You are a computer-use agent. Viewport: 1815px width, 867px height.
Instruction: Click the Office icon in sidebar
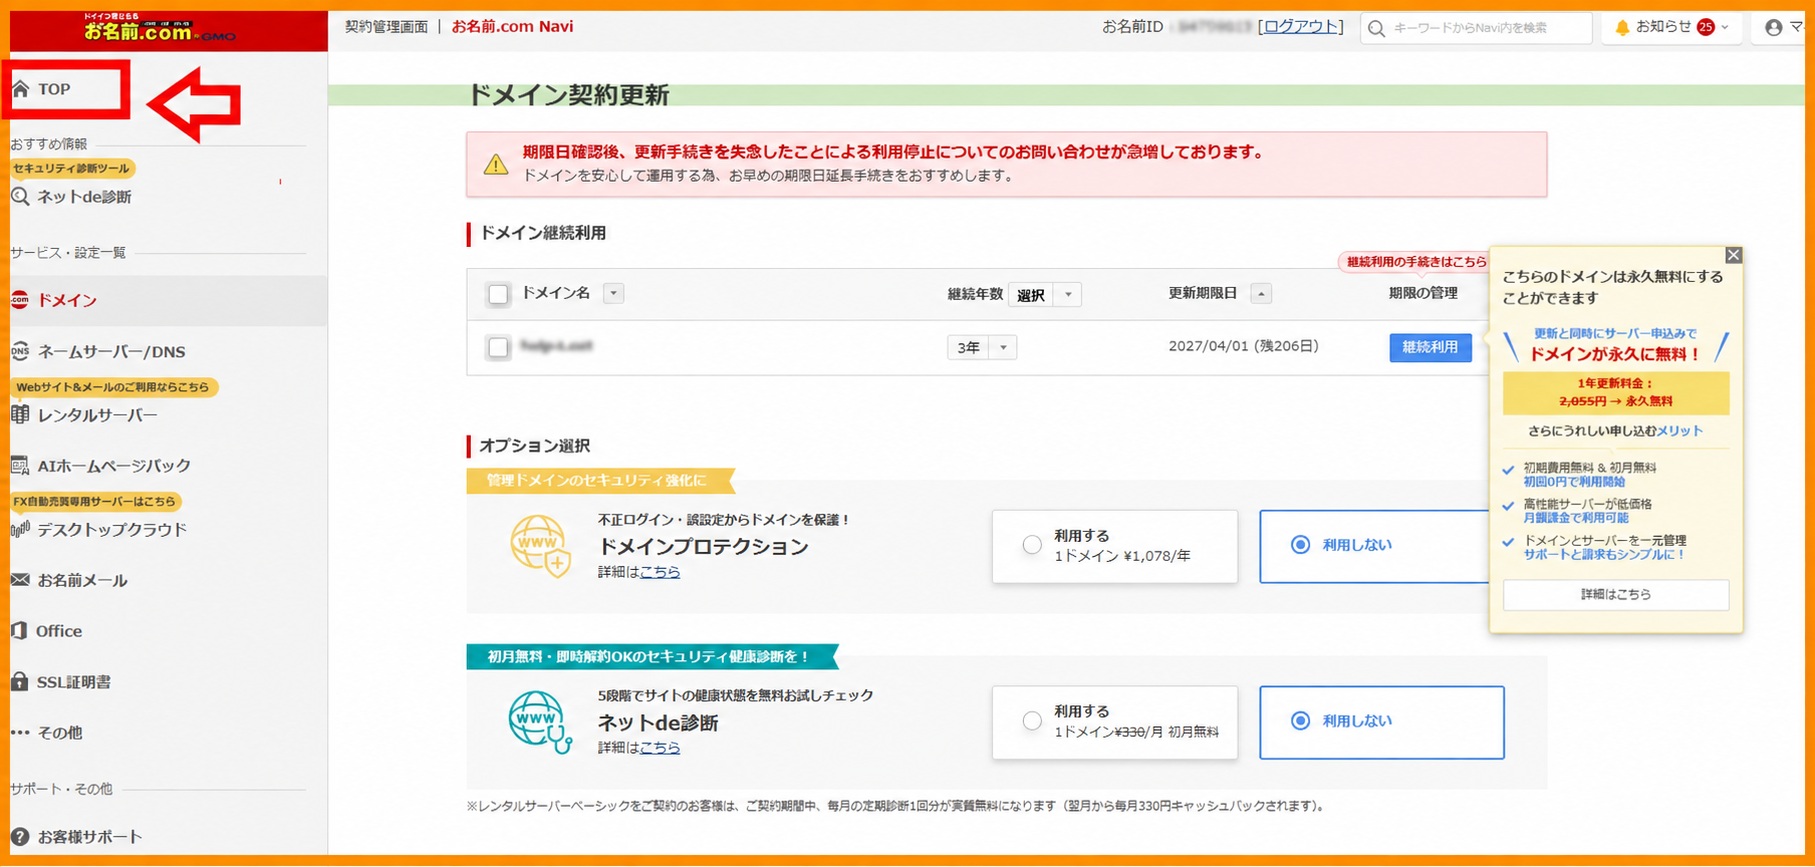pos(20,631)
